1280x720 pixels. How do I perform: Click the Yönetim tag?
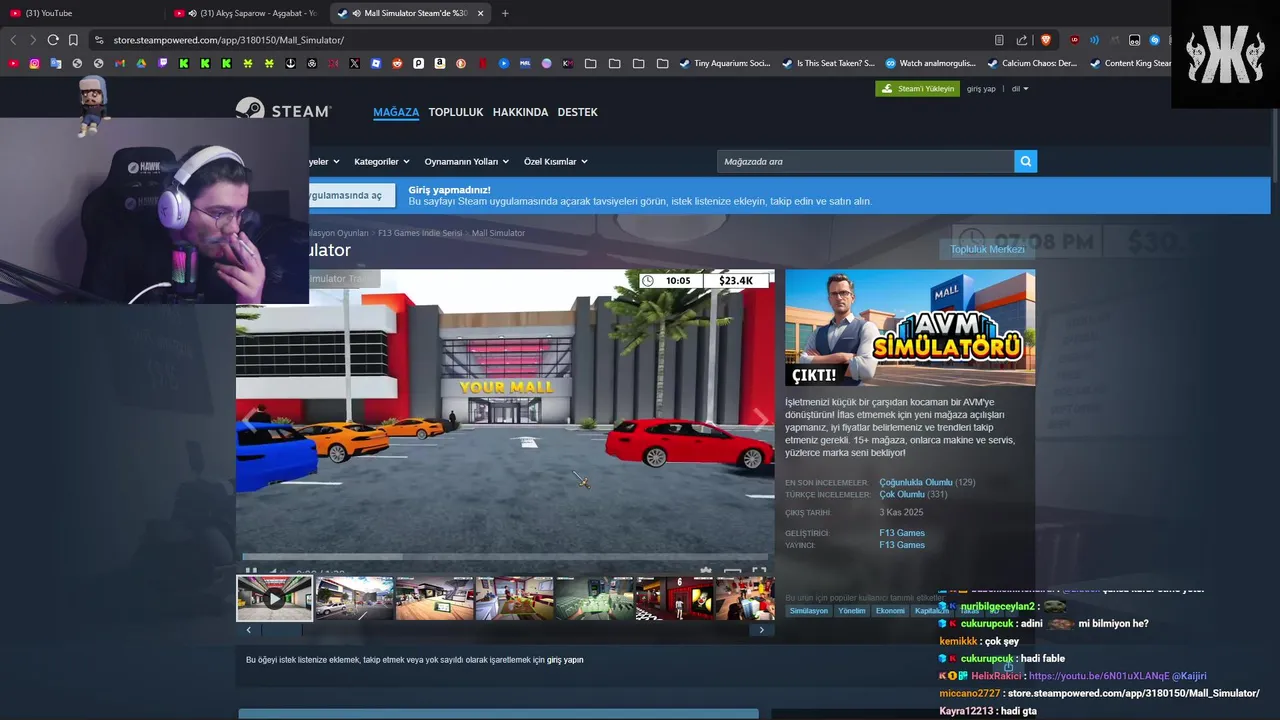(x=852, y=610)
